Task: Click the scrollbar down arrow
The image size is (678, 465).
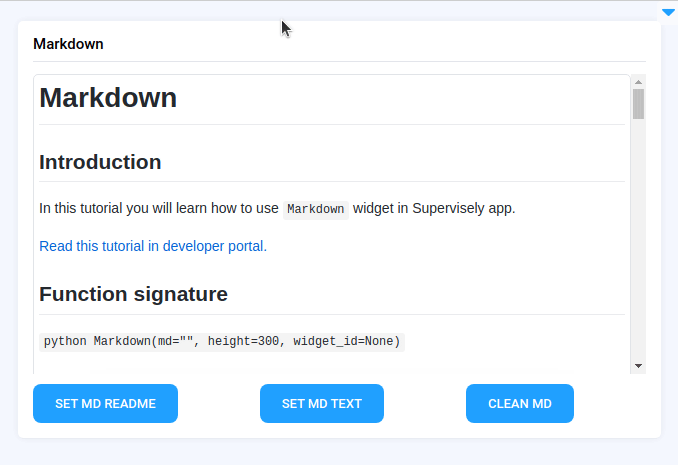Action: click(638, 366)
